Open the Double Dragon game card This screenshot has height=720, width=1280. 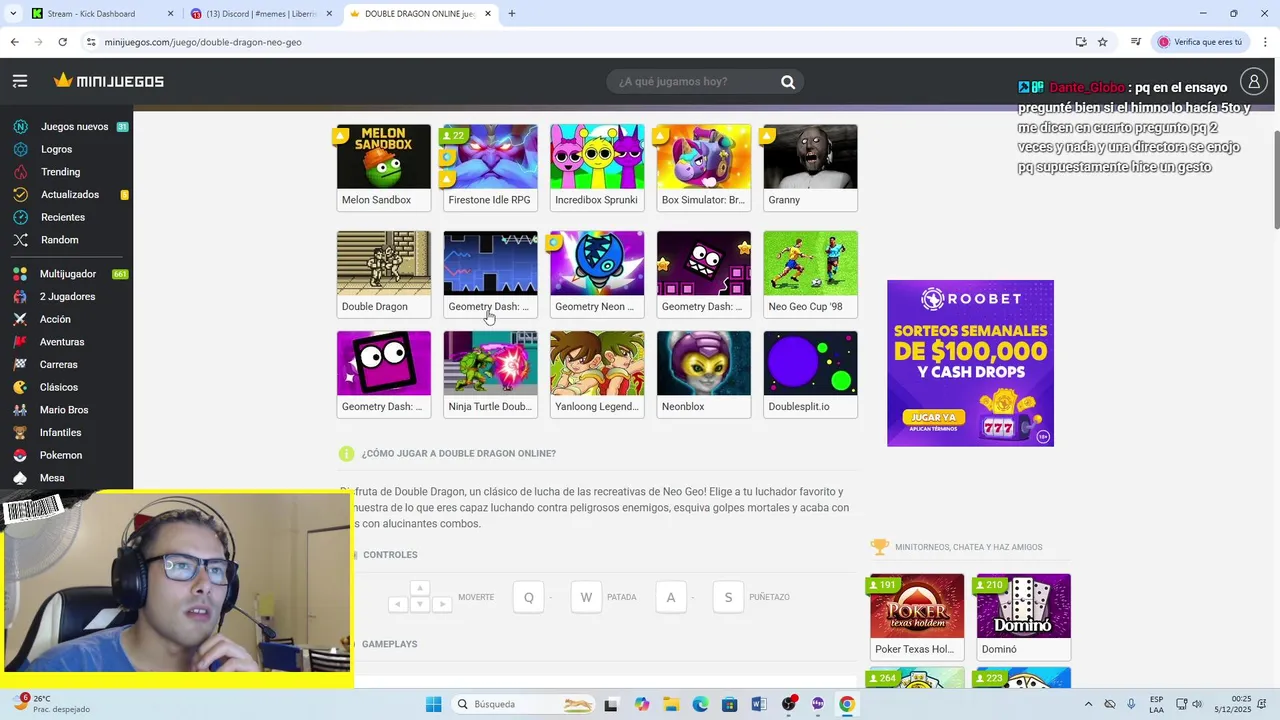click(x=384, y=274)
